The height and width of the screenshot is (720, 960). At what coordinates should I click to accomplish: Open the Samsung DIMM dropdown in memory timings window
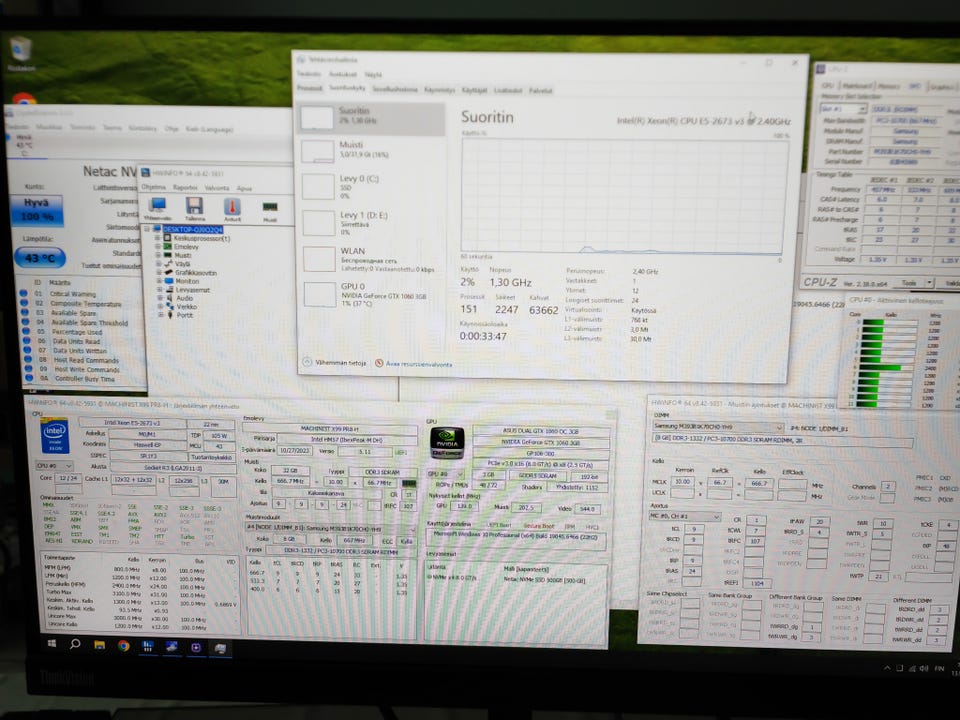(x=718, y=426)
